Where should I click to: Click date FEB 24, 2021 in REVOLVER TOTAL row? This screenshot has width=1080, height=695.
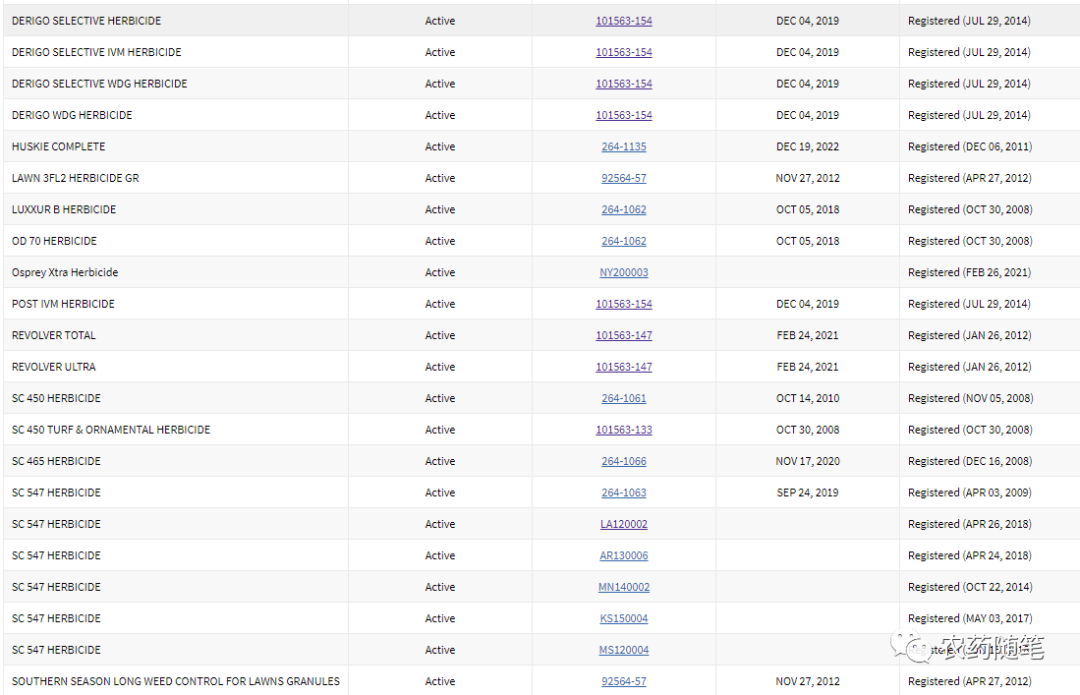pos(807,335)
